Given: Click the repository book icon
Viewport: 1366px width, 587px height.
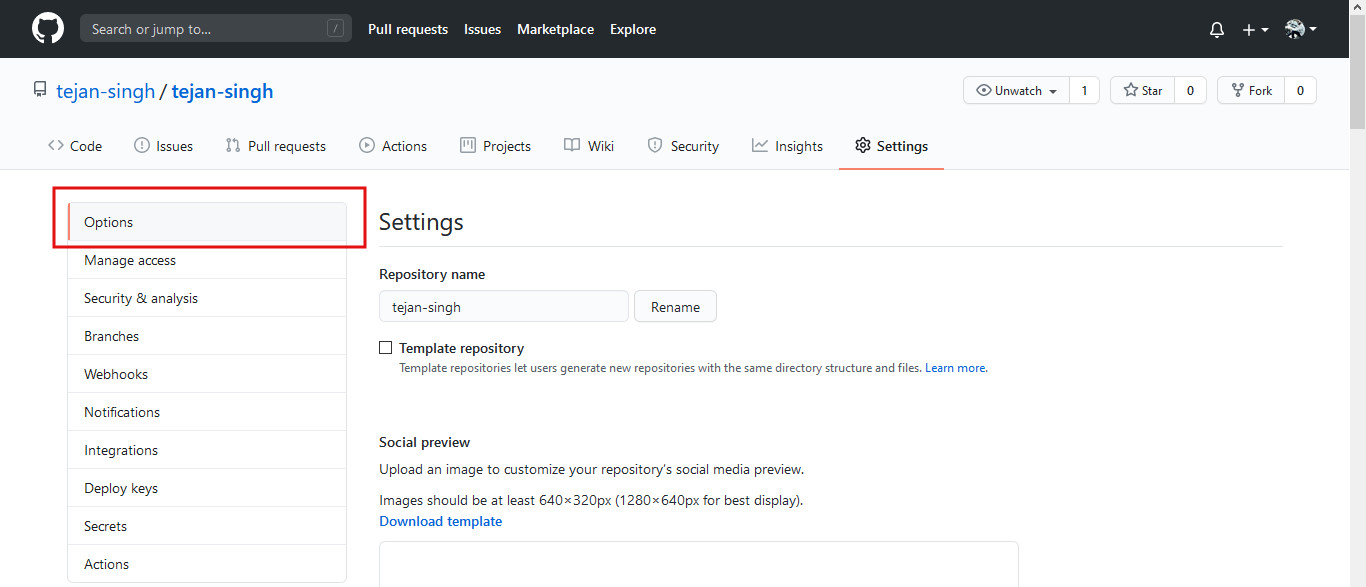Looking at the screenshot, I should 40,91.
